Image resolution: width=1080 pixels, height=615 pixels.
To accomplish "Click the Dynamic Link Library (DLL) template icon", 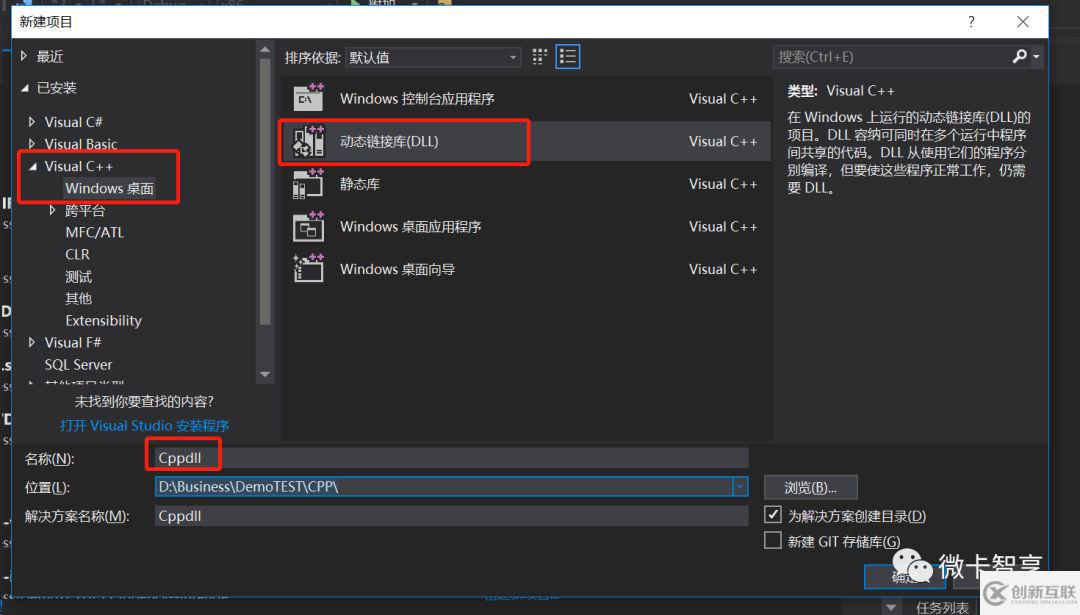I will [308, 141].
